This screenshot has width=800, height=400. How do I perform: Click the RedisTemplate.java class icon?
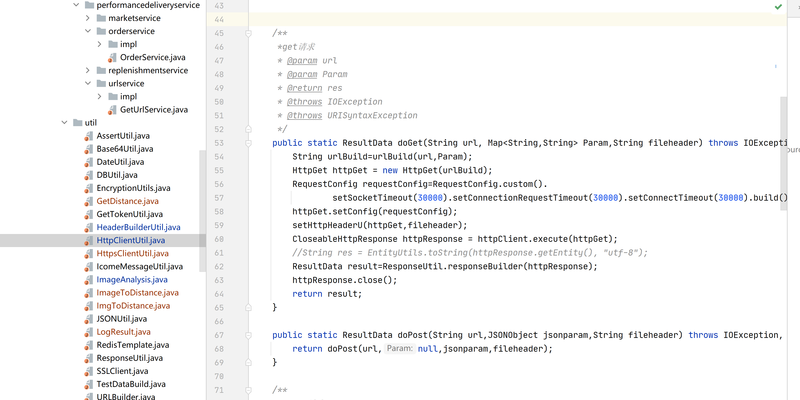coord(88,345)
